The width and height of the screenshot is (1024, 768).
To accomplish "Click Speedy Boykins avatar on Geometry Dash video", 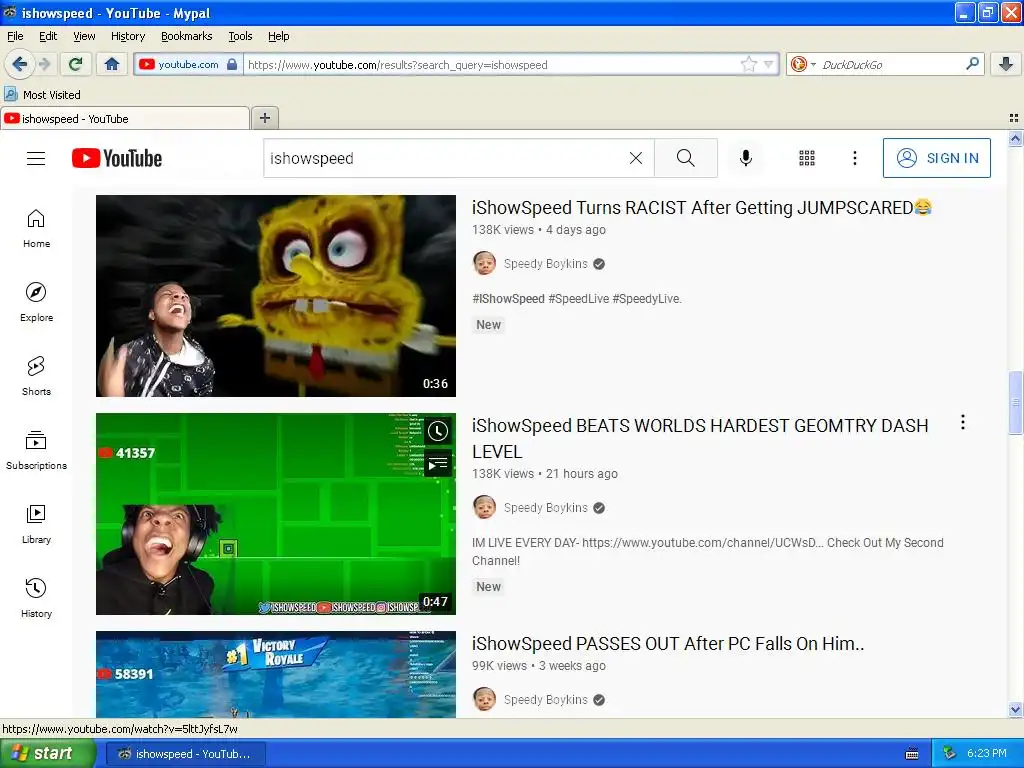I will 485,507.
